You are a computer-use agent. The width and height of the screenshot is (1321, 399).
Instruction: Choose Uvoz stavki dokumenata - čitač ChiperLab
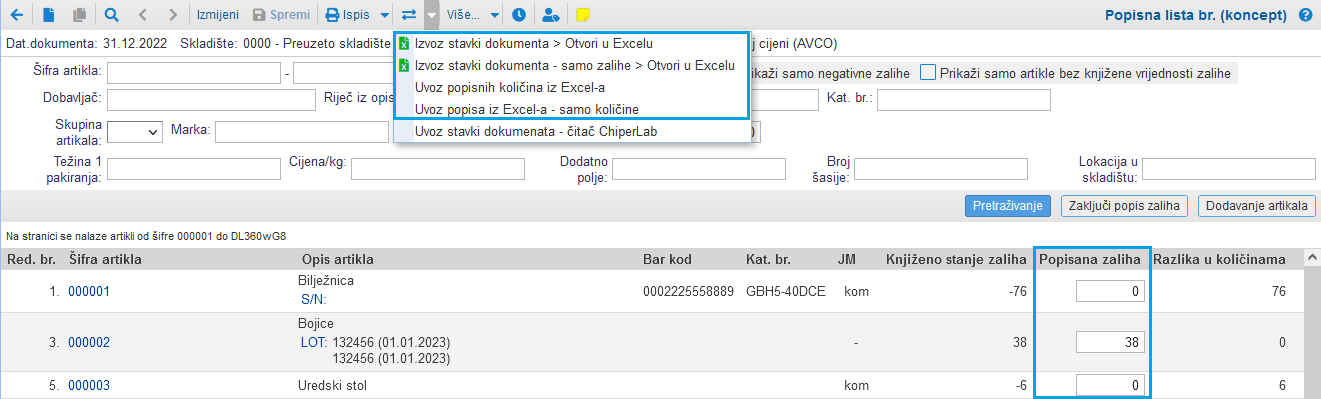pos(536,131)
